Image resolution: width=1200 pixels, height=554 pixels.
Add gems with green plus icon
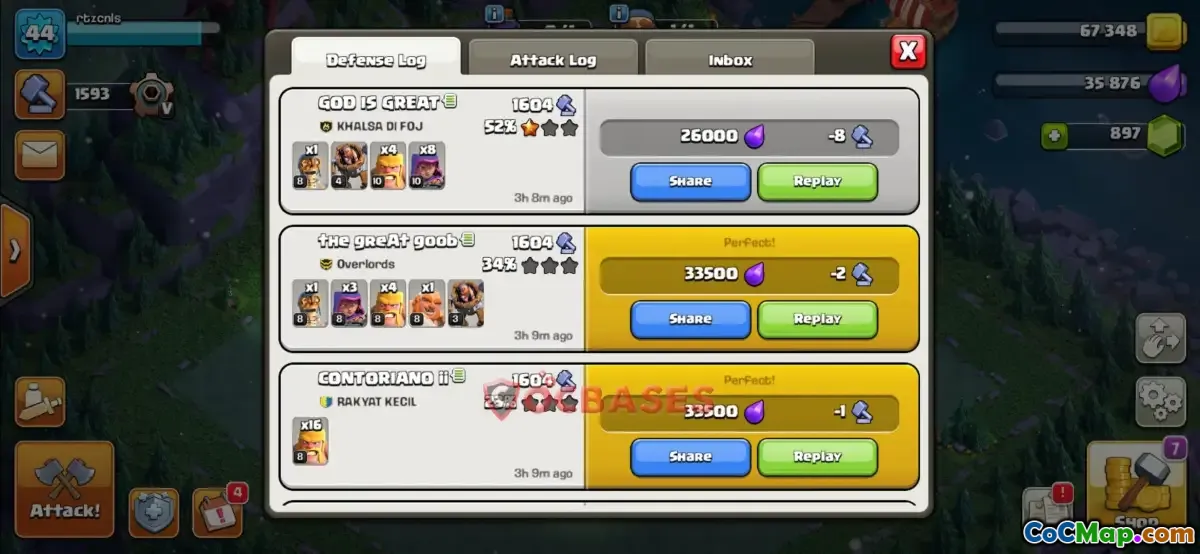pos(1051,135)
